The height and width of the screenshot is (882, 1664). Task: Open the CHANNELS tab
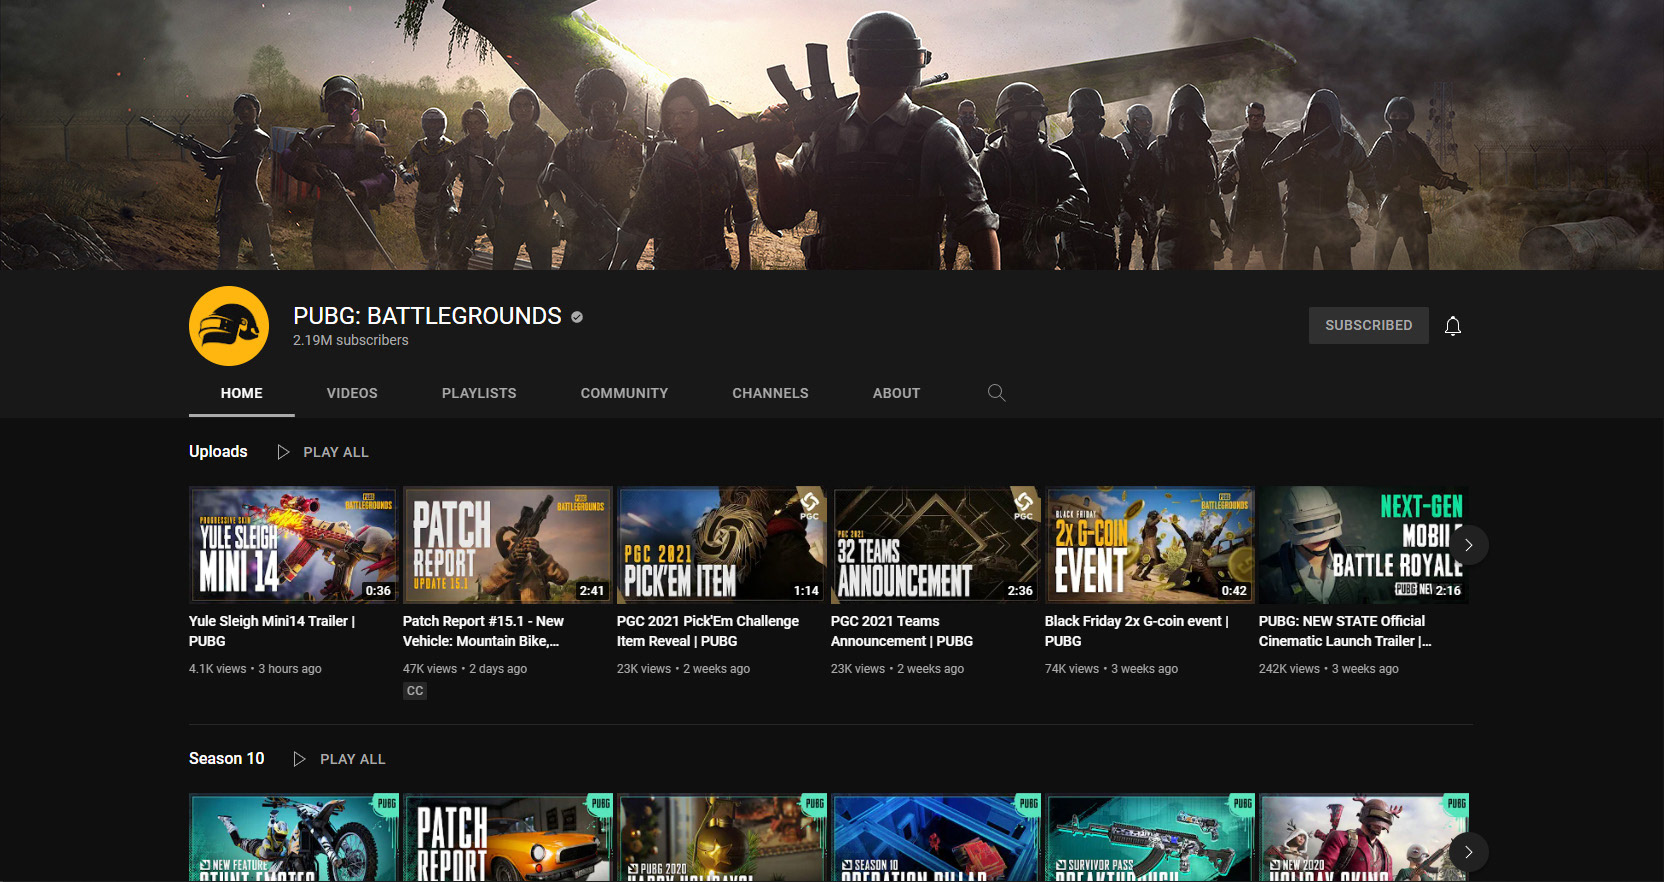[x=770, y=393]
